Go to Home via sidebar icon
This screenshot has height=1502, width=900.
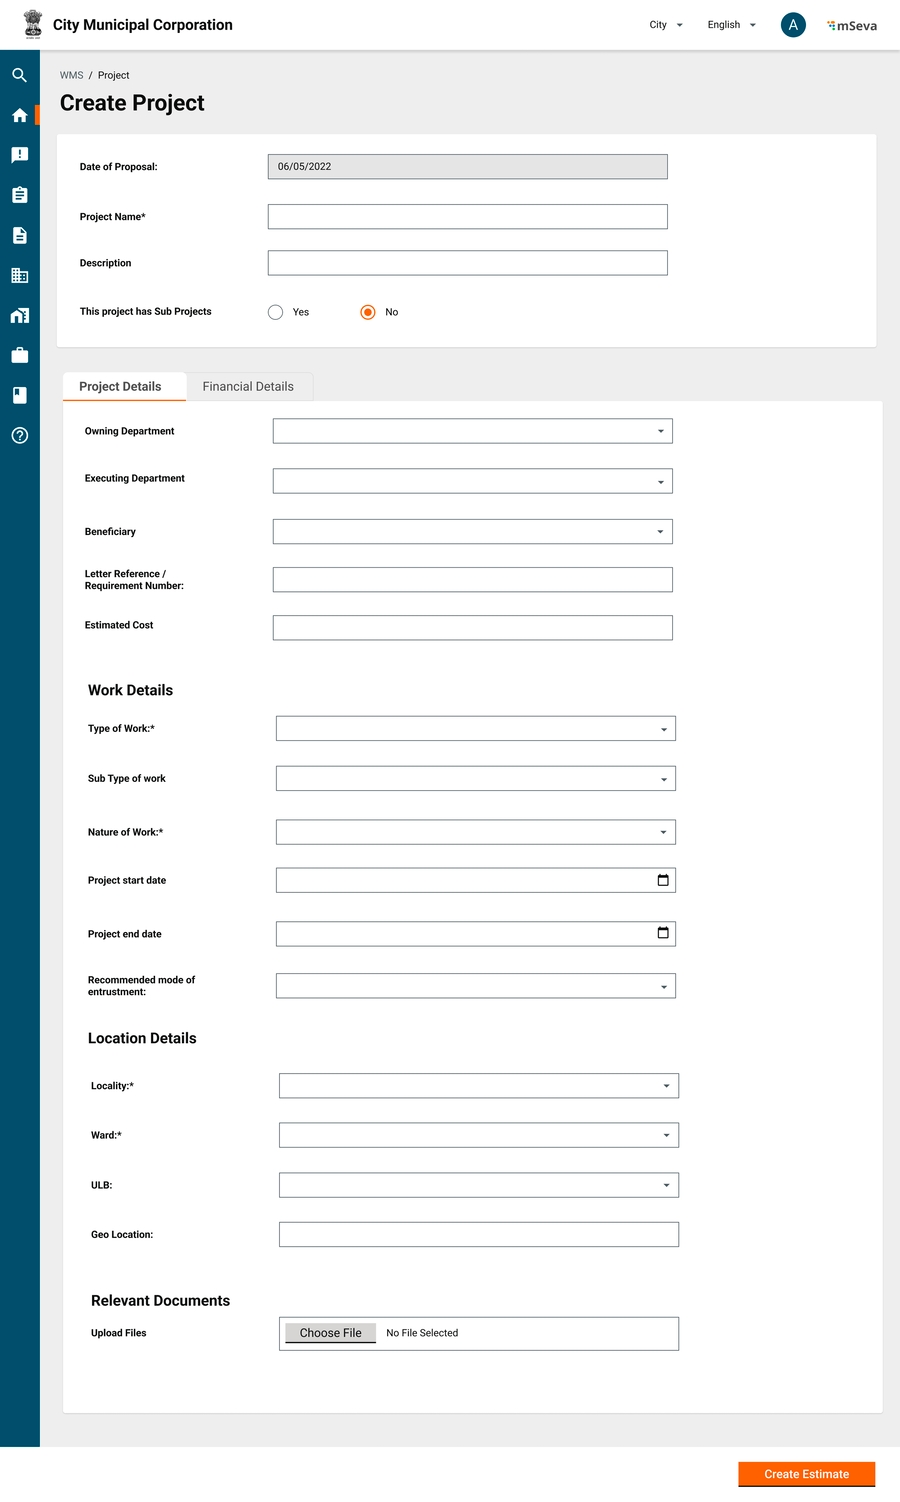tap(19, 116)
